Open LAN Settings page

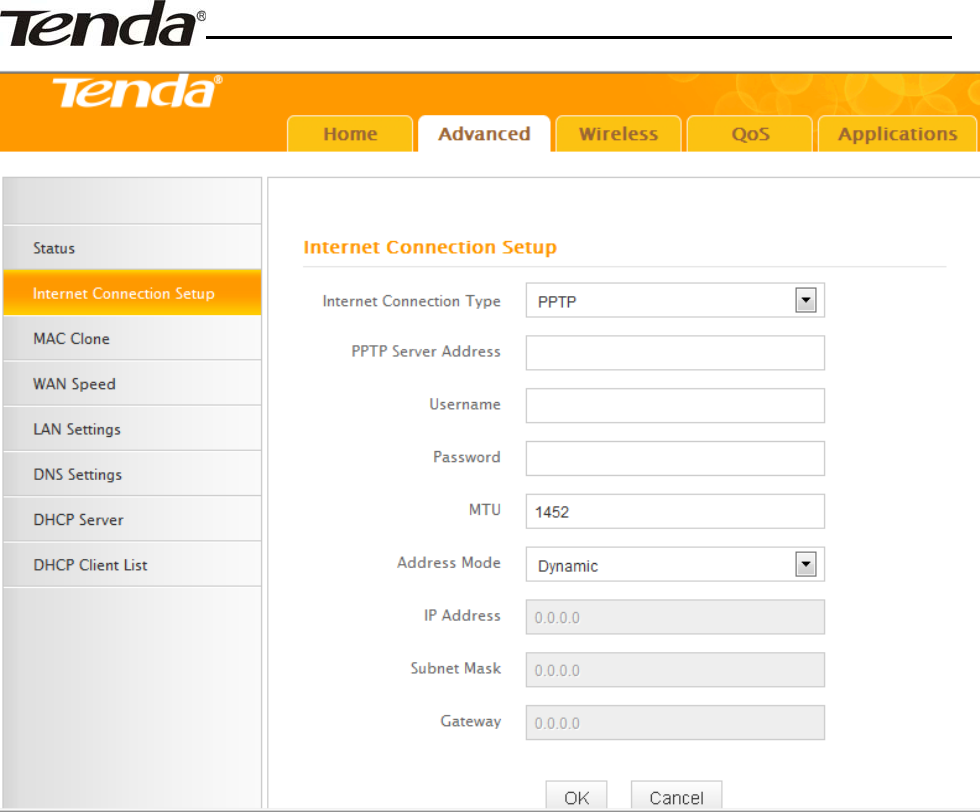[x=132, y=429]
